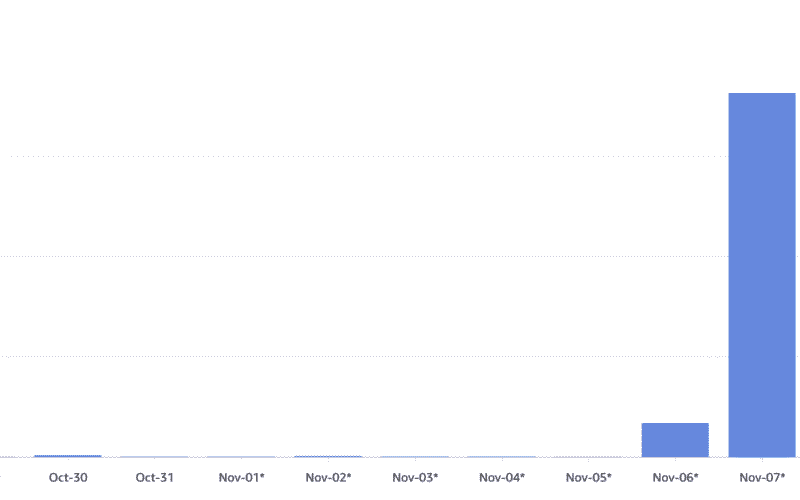Click the middle dotted horizontal gridline
Viewport: 800px width, 500px height.
click(x=360, y=256)
